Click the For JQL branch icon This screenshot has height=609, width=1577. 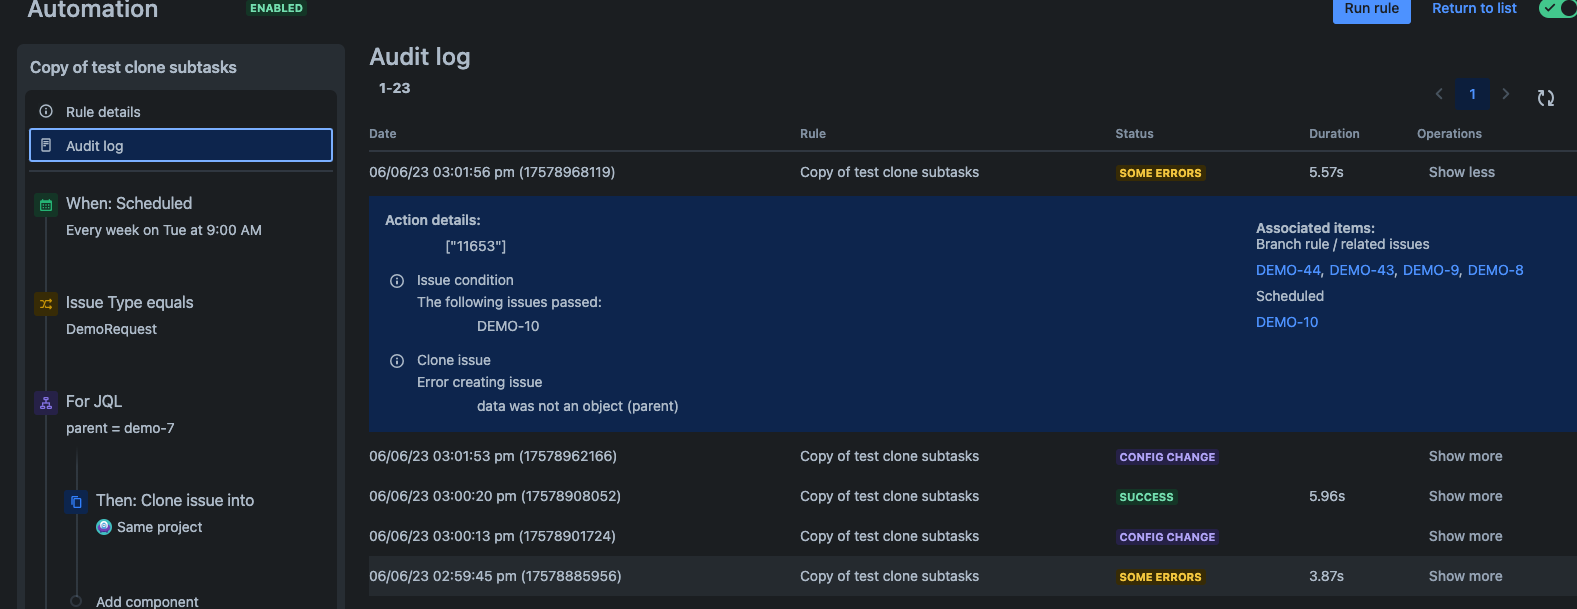point(46,403)
